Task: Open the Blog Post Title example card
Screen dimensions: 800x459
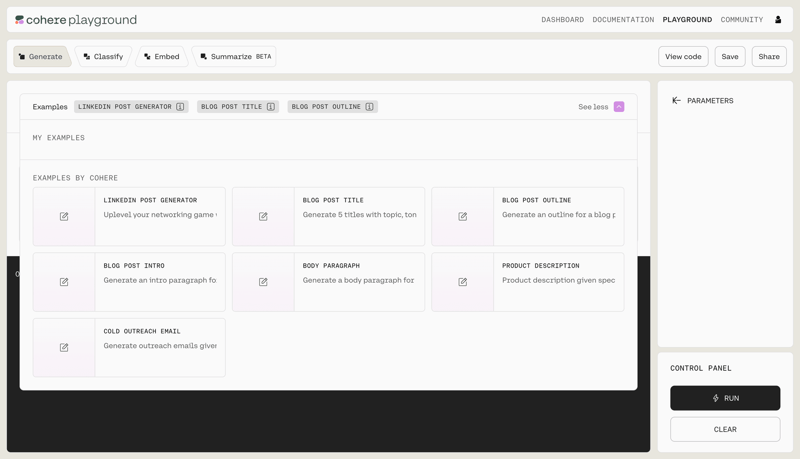Action: tap(329, 216)
